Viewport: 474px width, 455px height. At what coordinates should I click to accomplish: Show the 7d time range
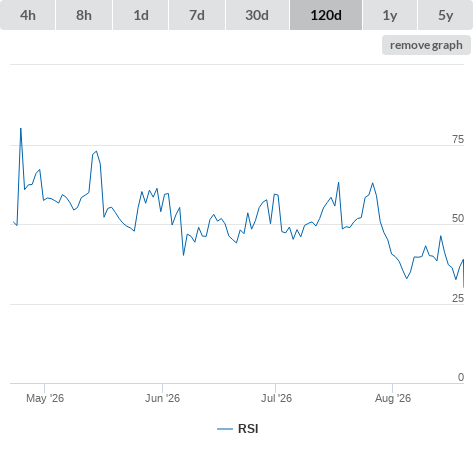pyautogui.click(x=197, y=15)
